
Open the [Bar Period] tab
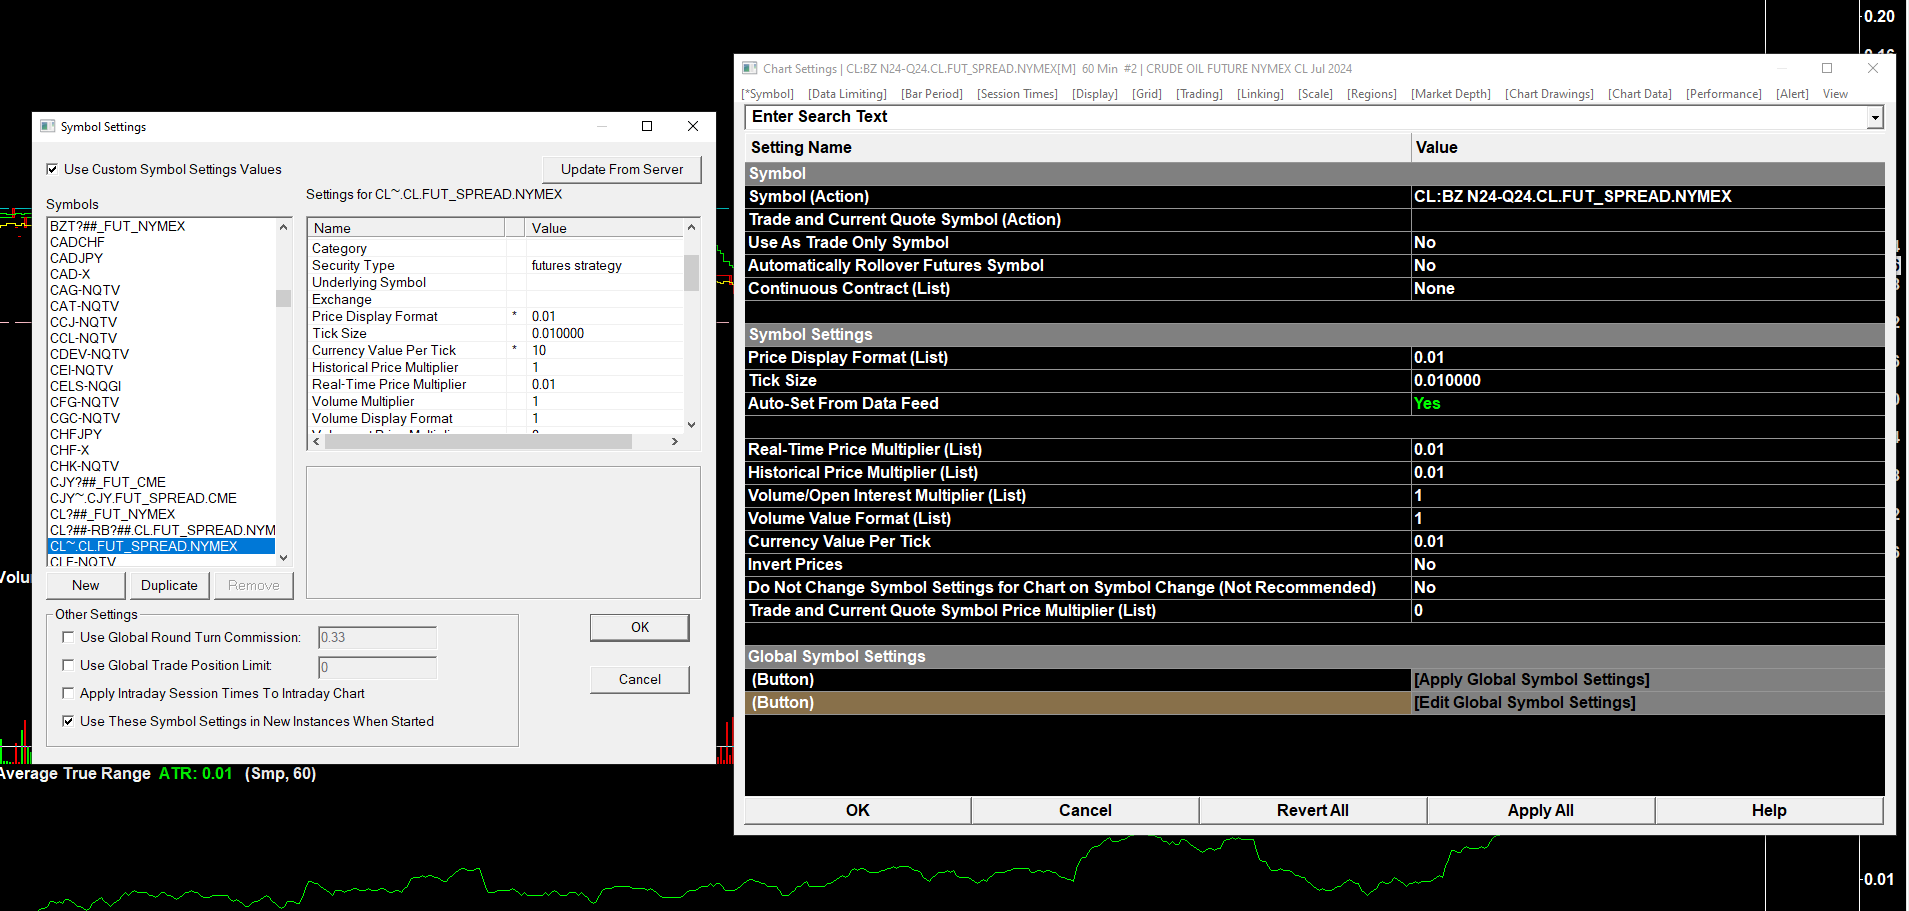click(932, 94)
